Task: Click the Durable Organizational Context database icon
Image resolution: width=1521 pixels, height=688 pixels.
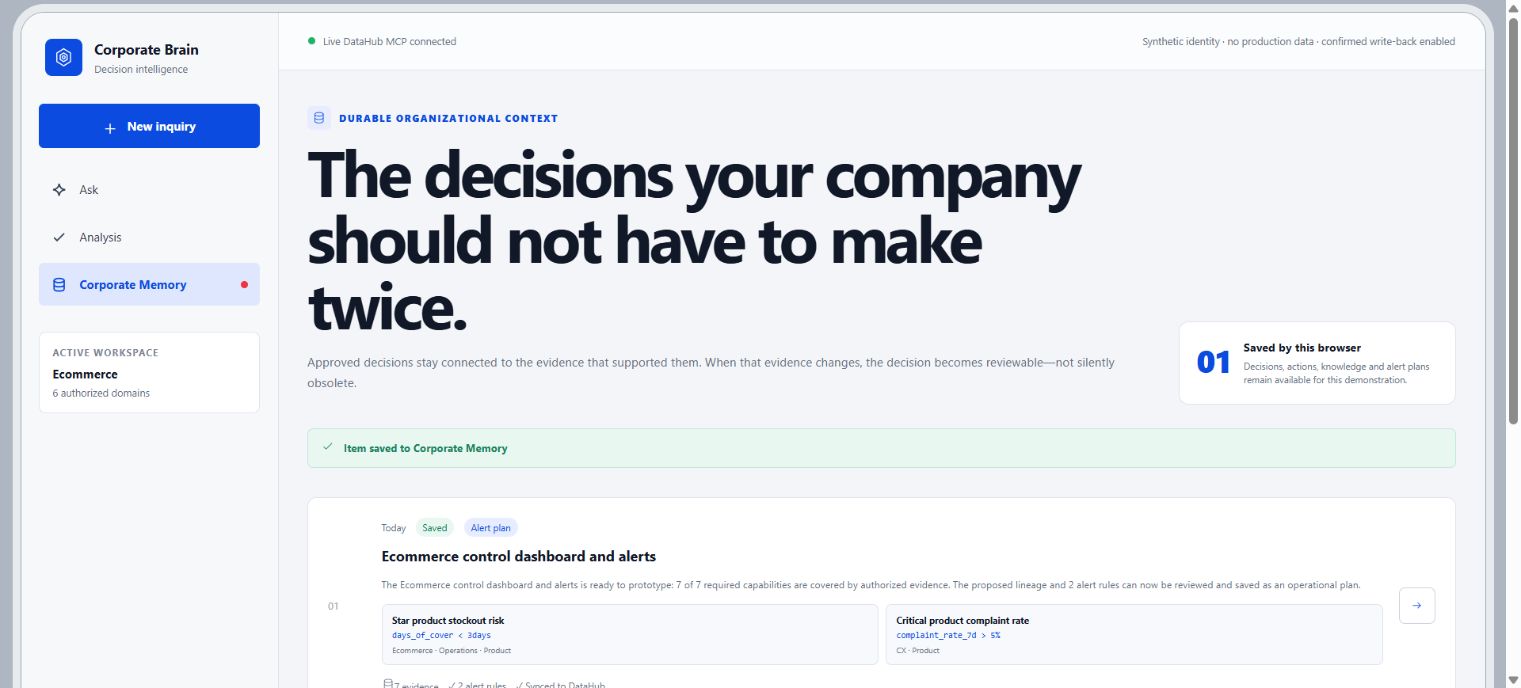Action: coord(319,118)
